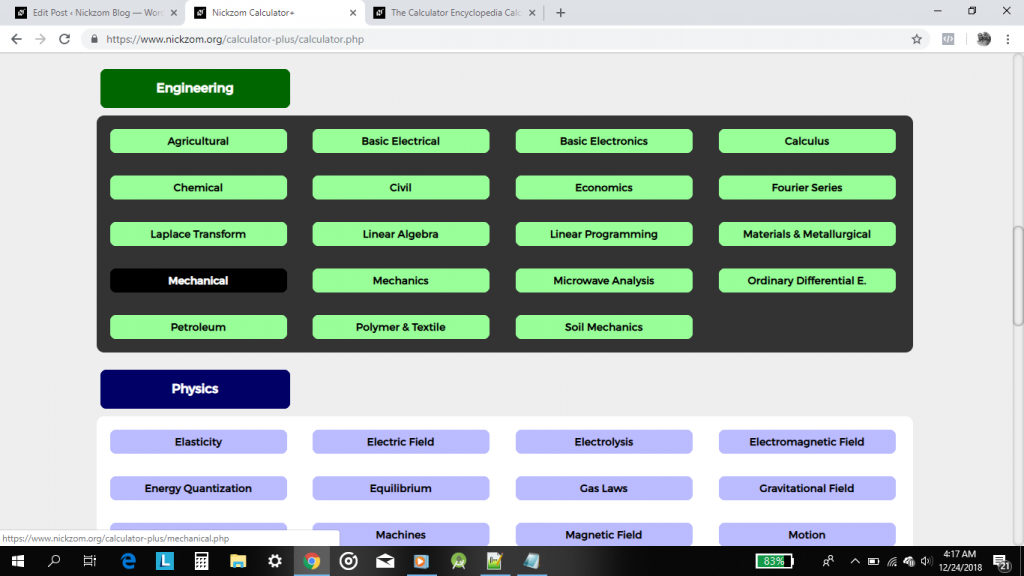
Task: Select the Linear Algebra category
Action: [401, 234]
